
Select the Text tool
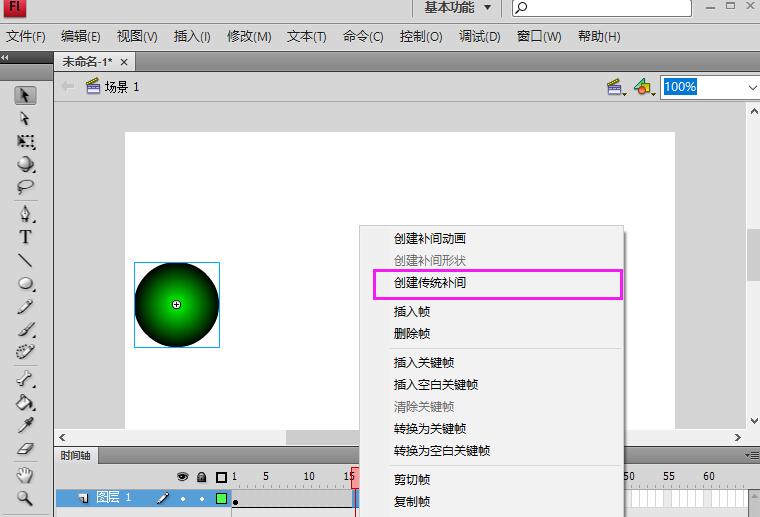(25, 237)
